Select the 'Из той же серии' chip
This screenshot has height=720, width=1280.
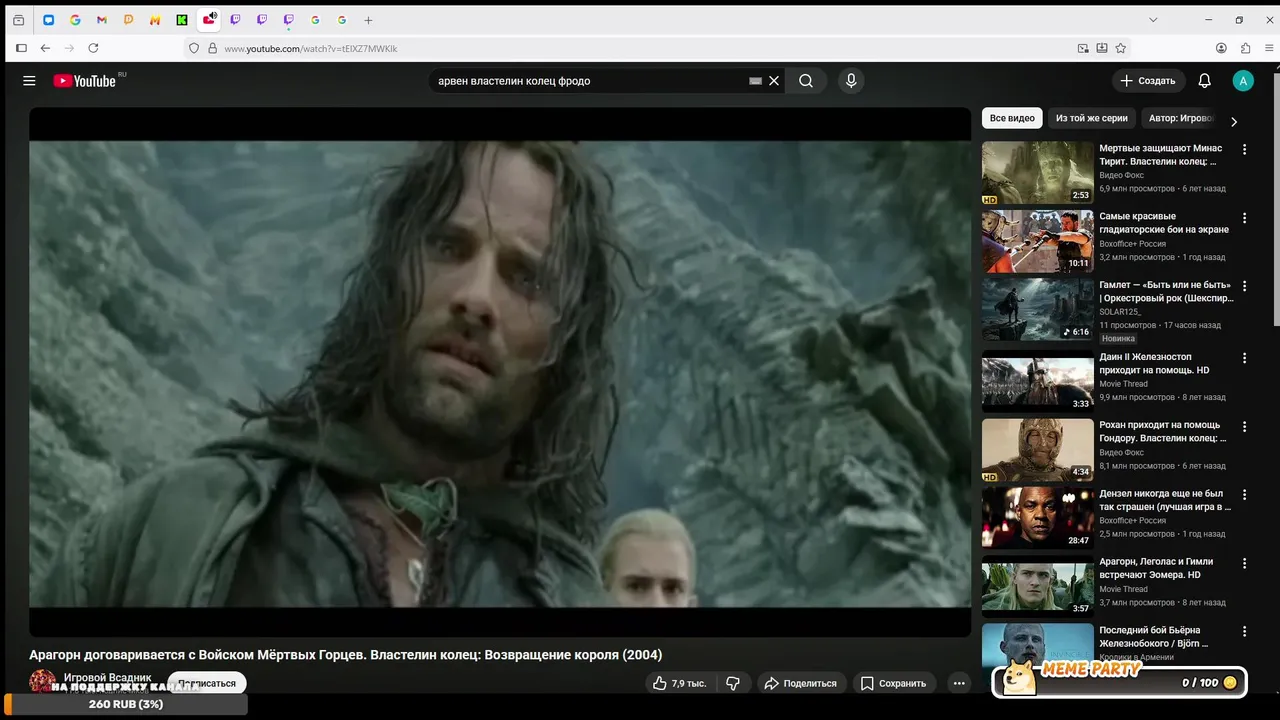(1092, 118)
